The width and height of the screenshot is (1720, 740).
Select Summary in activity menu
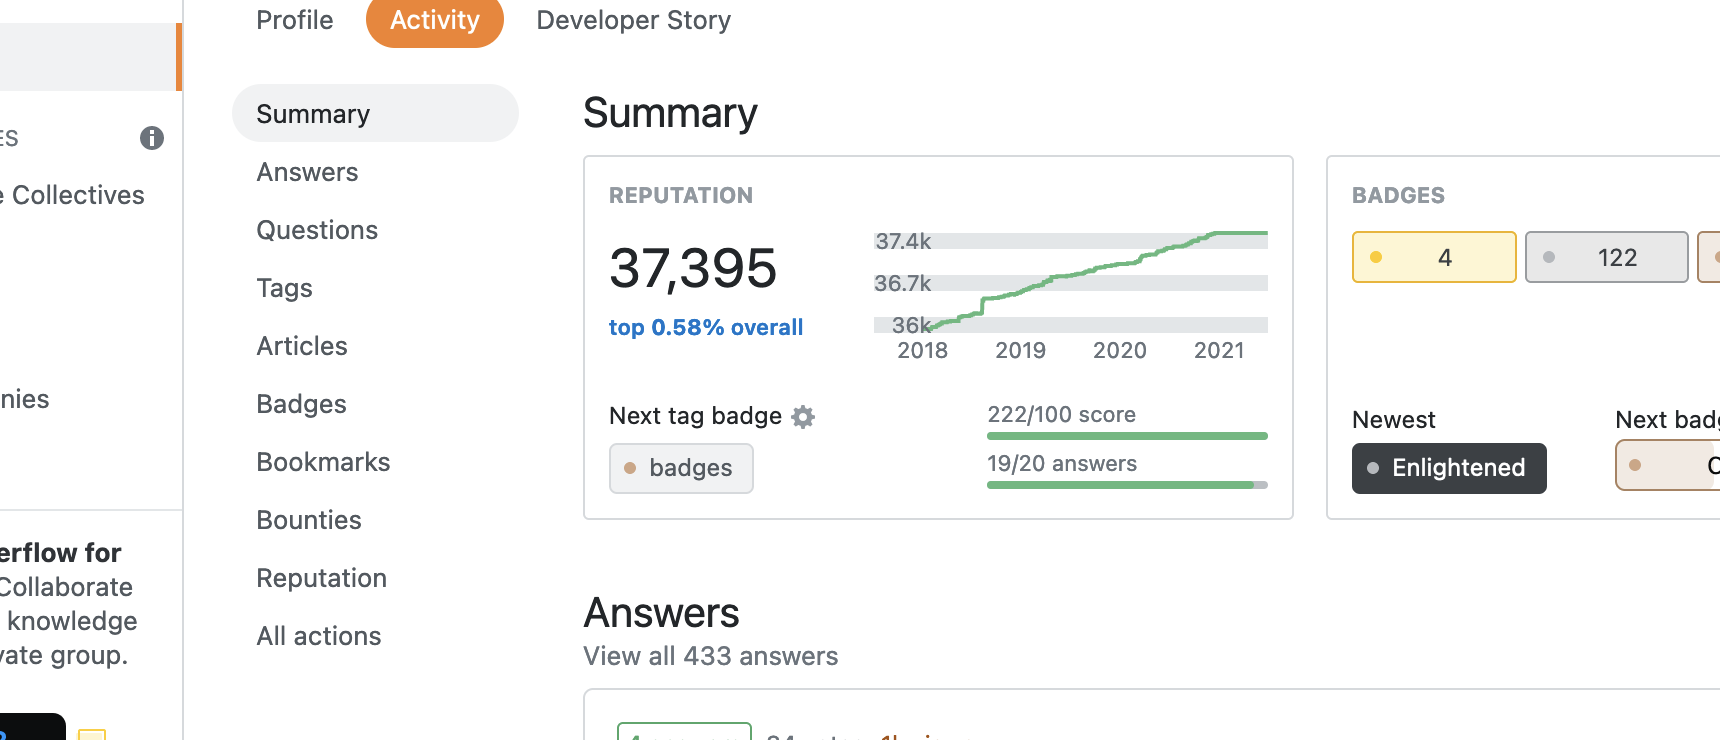coord(375,113)
